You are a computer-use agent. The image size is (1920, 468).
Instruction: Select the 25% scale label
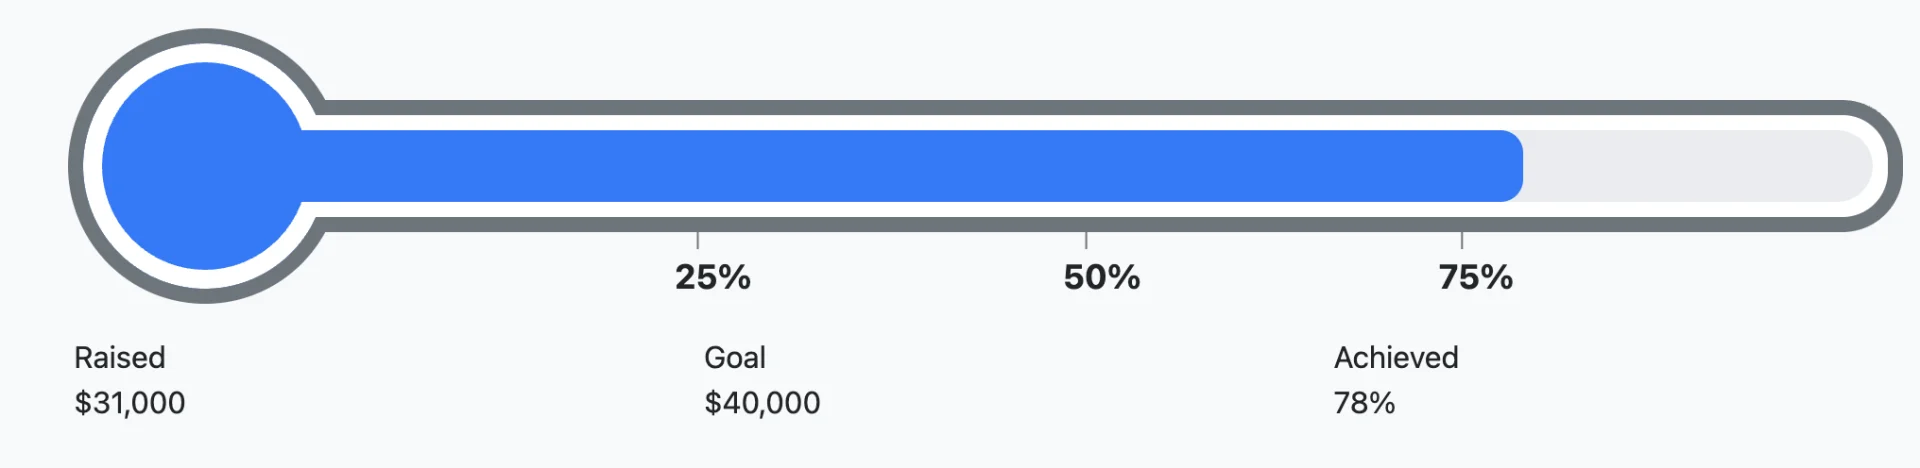[x=712, y=277]
